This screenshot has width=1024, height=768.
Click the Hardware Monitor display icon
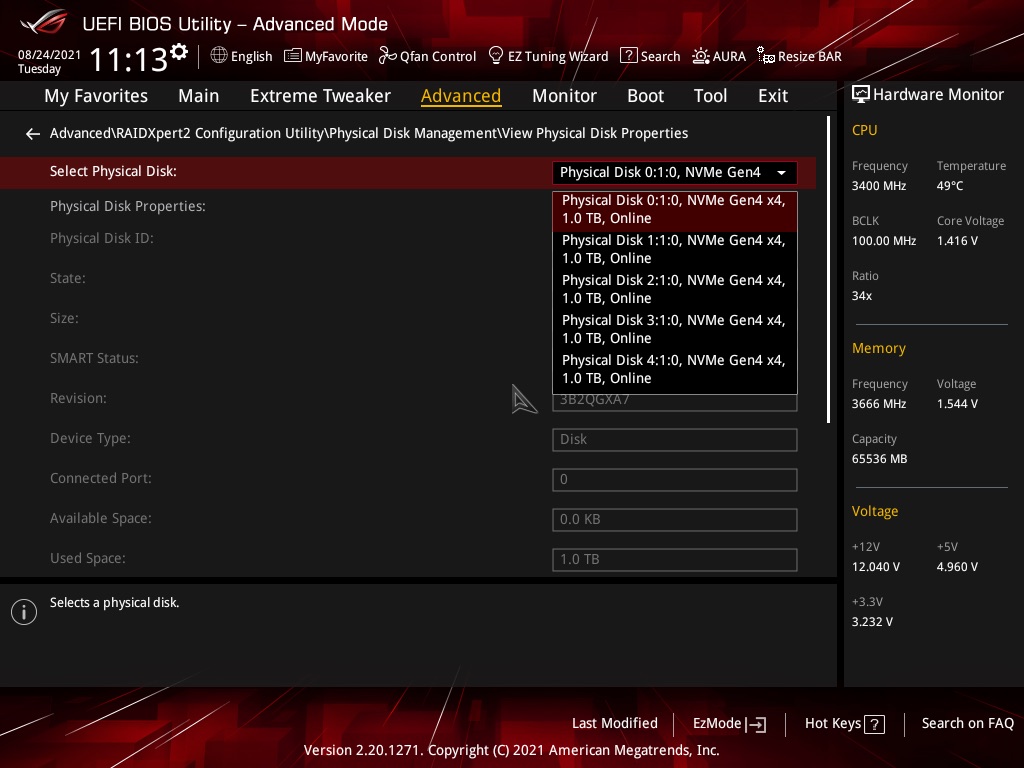[861, 95]
